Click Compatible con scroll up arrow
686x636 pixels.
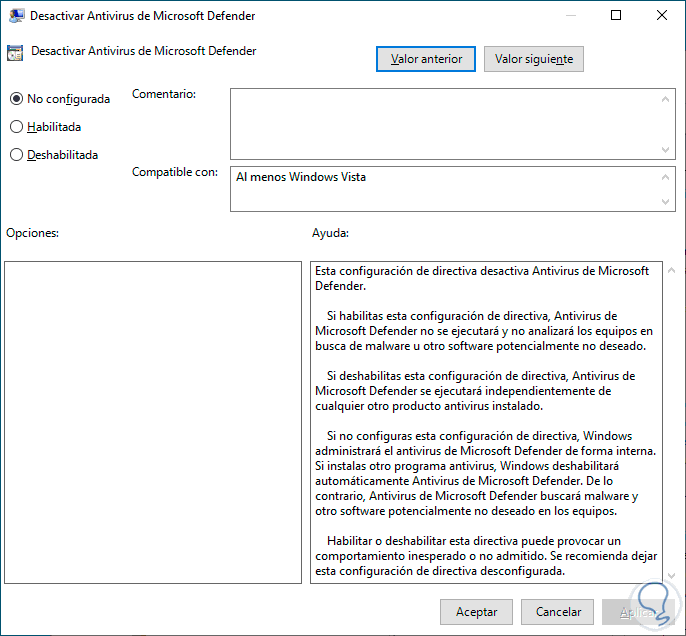click(665, 177)
